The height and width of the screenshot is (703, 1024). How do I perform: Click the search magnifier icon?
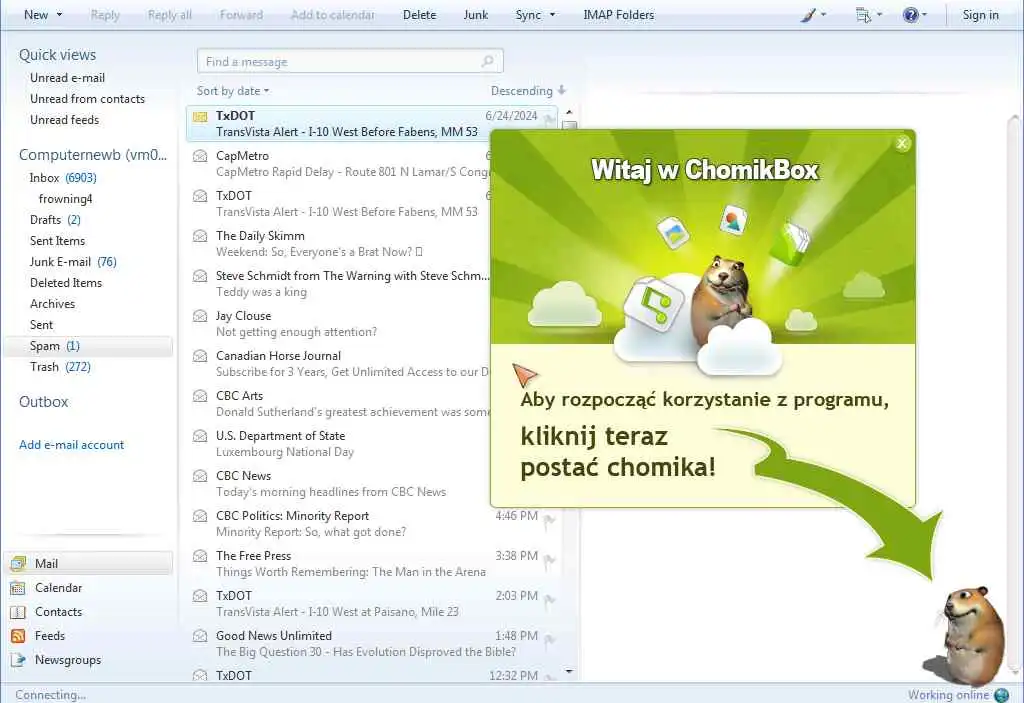coord(487,61)
